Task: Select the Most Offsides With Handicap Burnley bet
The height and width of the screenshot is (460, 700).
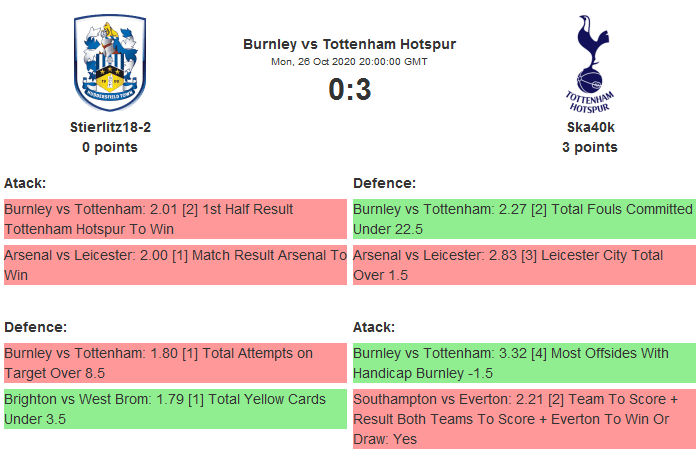Action: coord(523,363)
